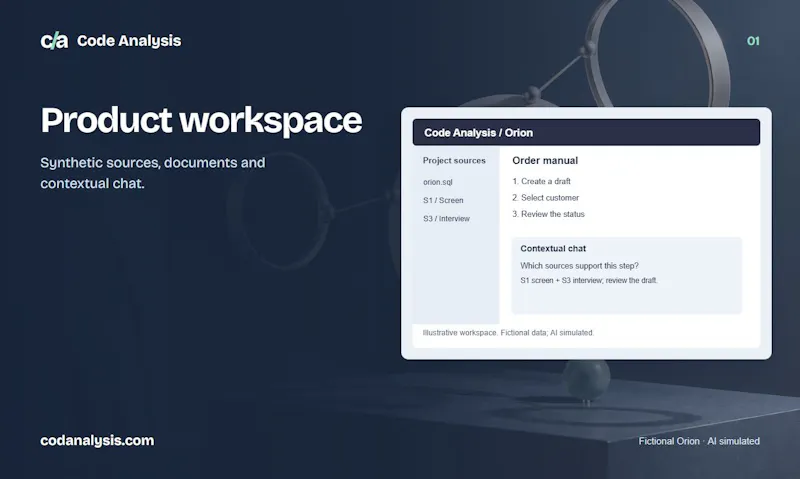Click step 3 Review the status
800x479 pixels.
(548, 214)
